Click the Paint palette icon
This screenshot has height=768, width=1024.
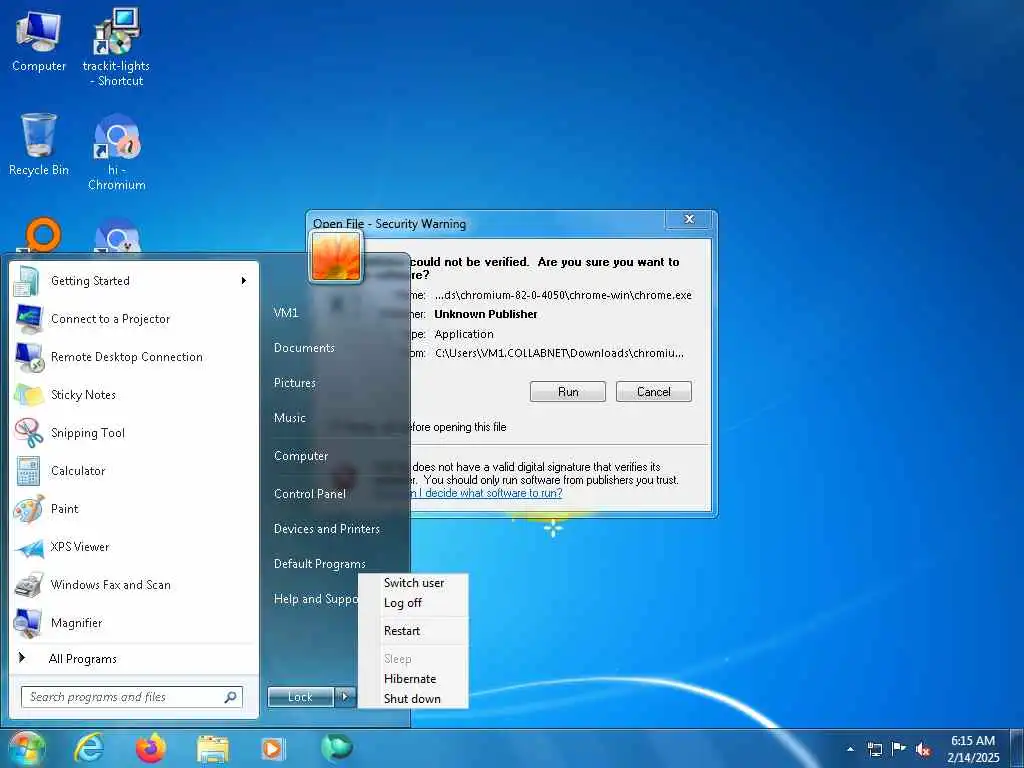tap(29, 509)
